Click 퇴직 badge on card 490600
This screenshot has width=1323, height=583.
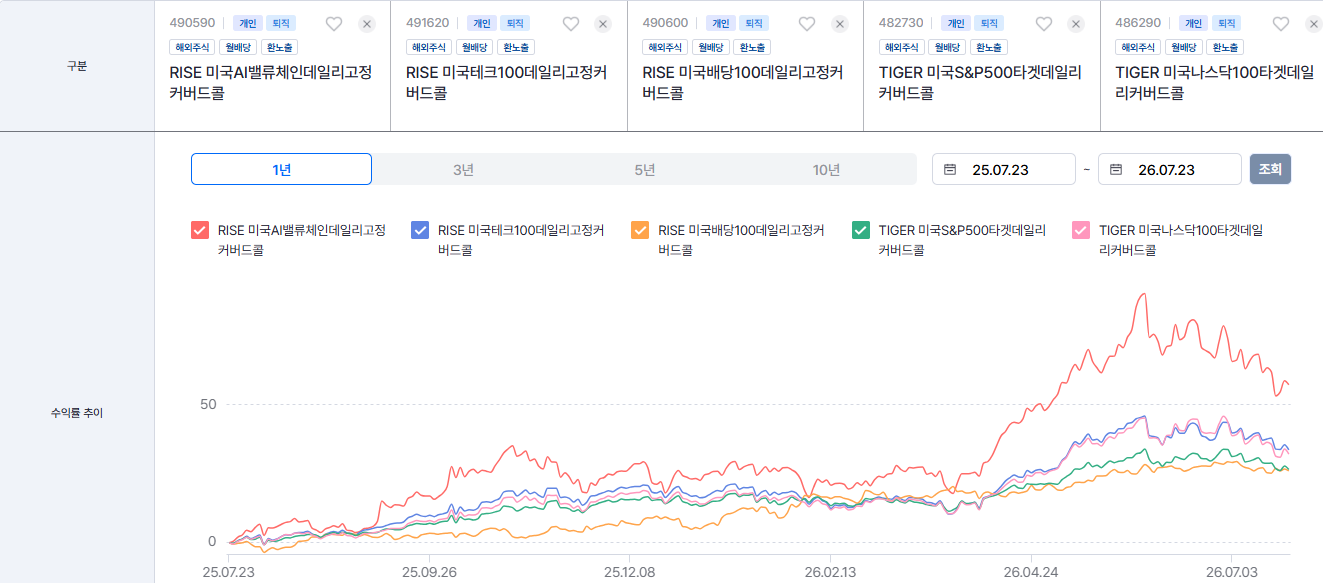[x=752, y=23]
